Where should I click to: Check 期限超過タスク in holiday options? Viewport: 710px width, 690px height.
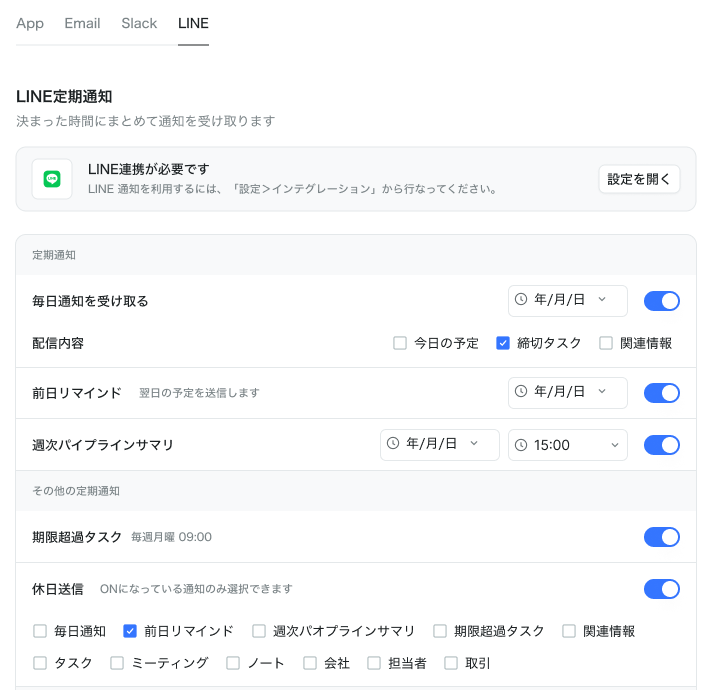[x=440, y=631]
